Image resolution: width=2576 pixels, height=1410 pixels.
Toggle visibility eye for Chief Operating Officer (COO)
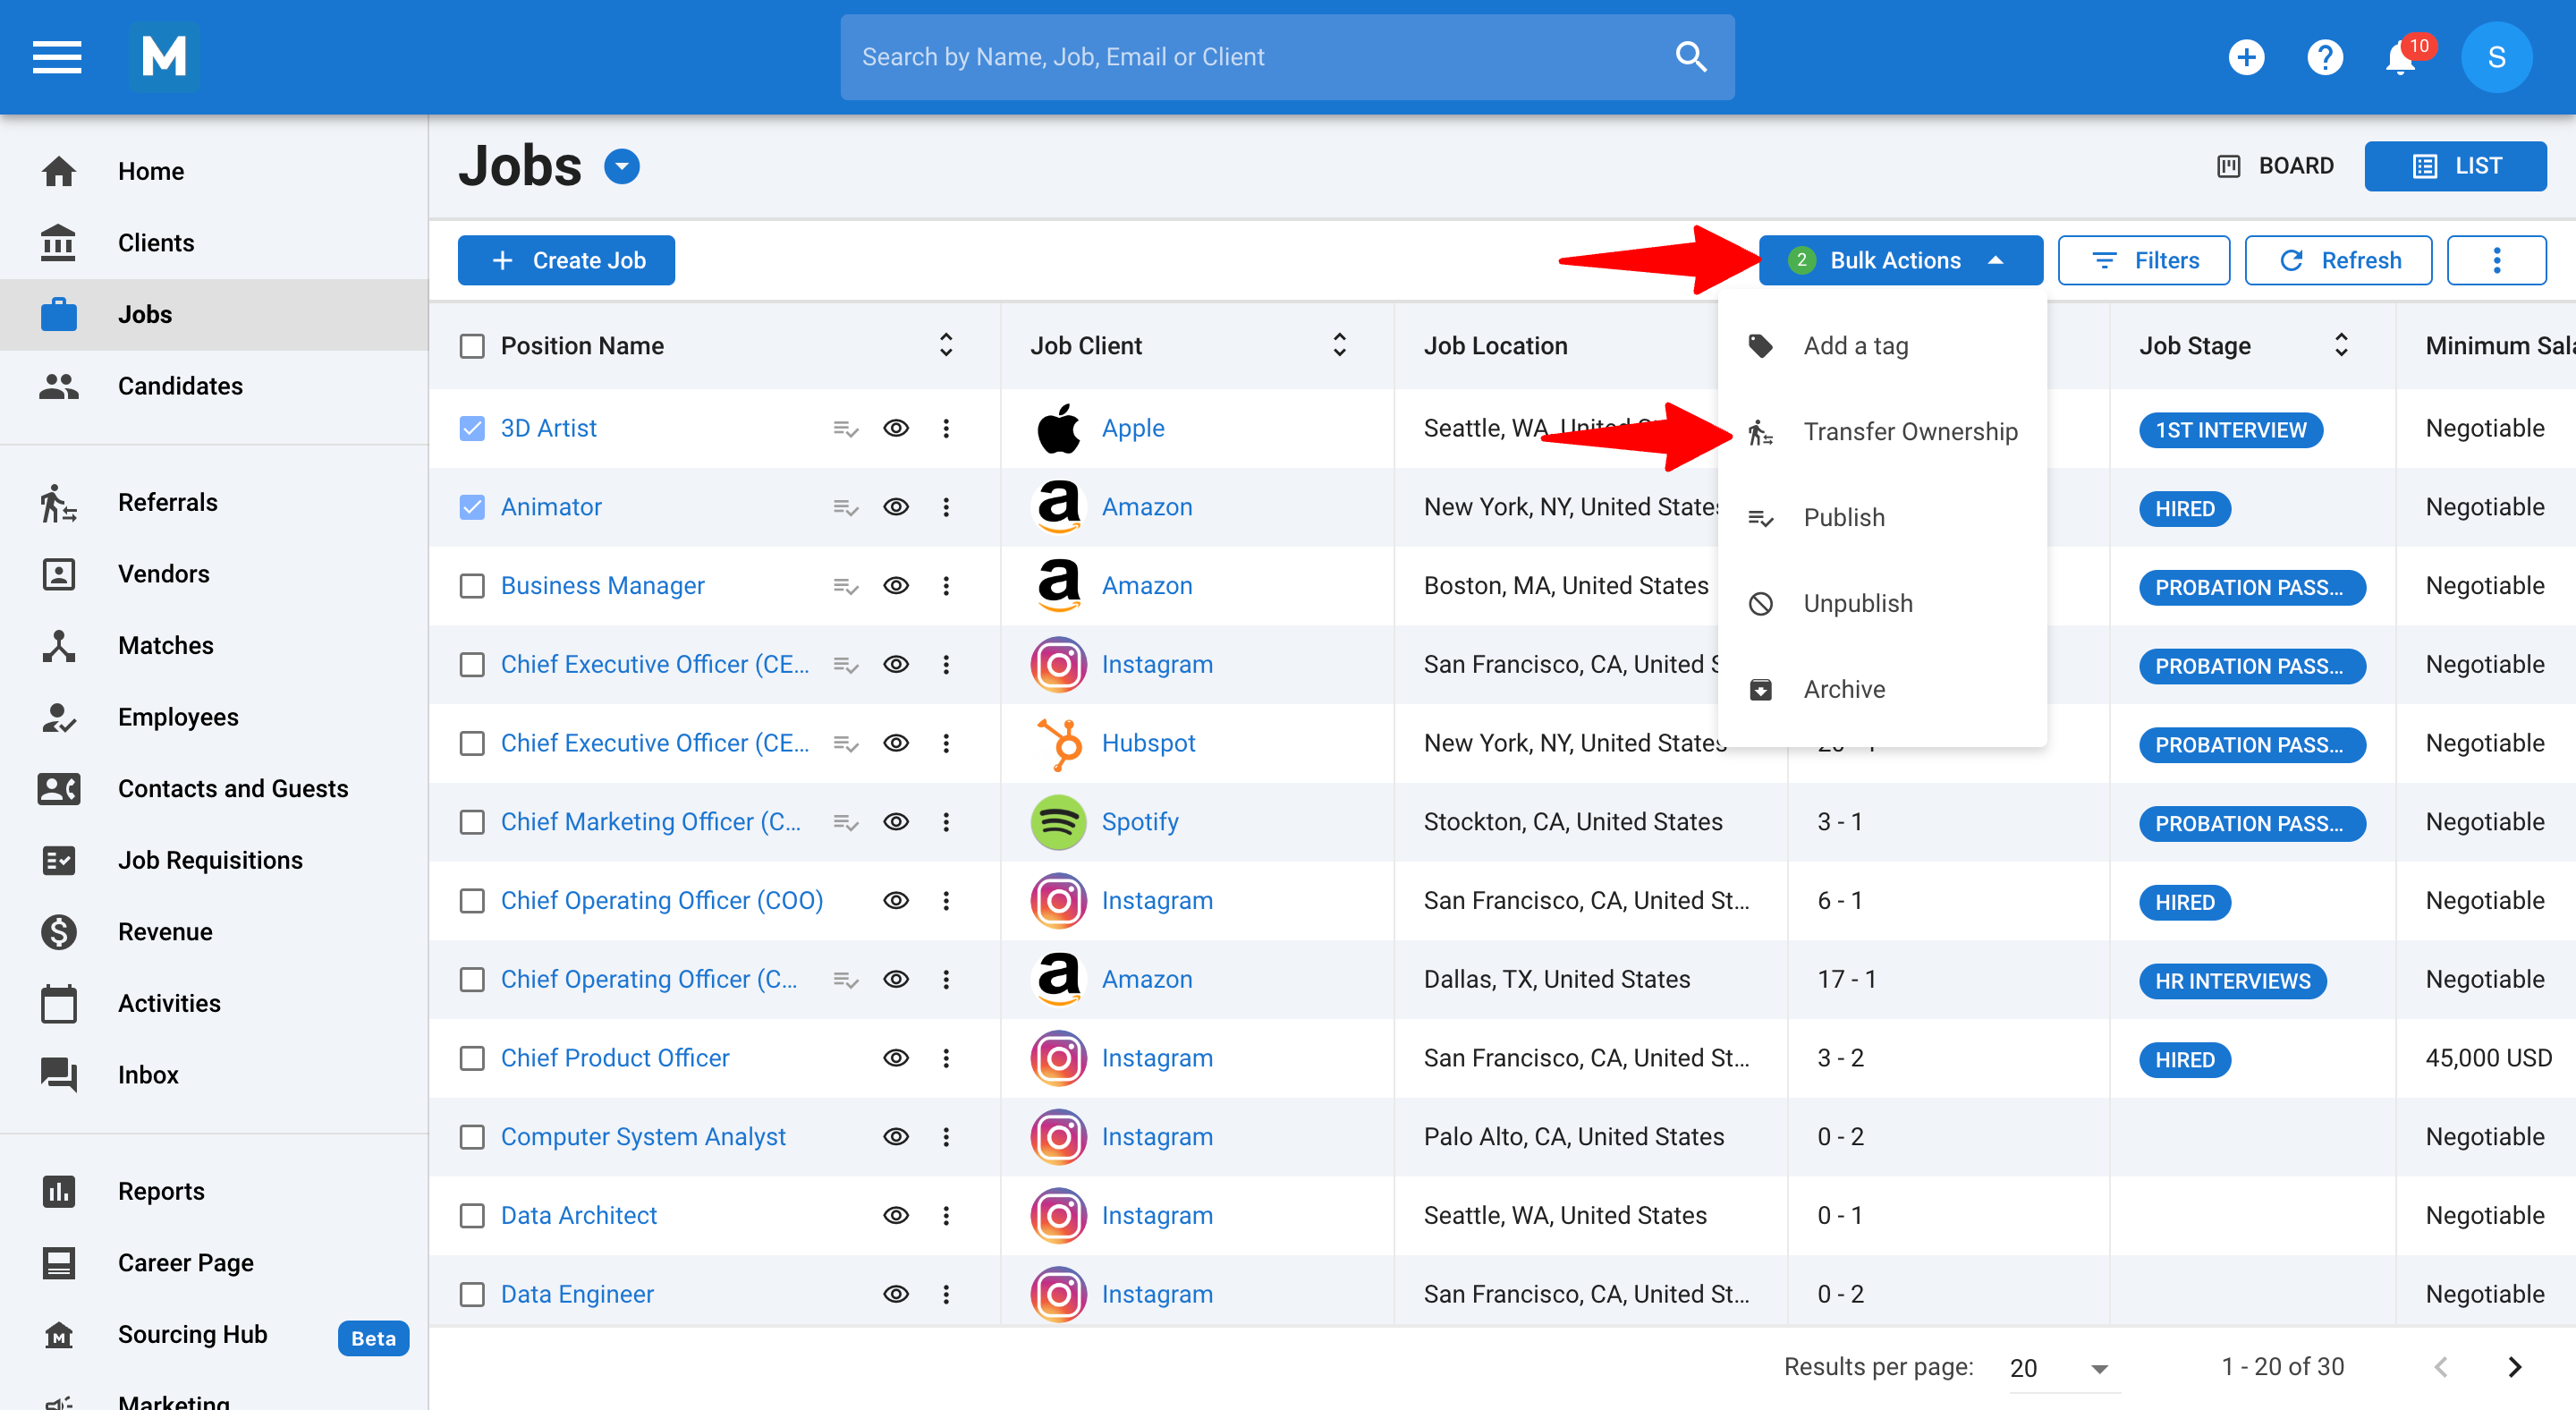coord(896,901)
